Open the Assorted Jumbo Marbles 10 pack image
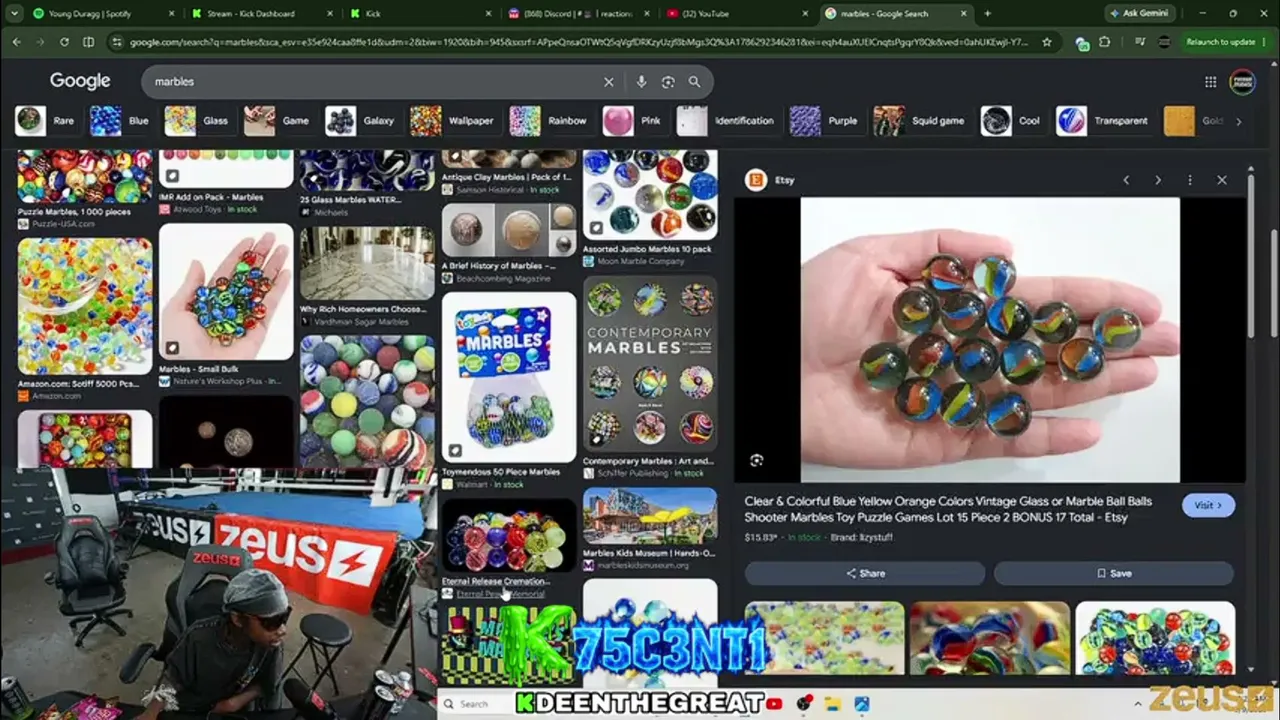 click(650, 196)
